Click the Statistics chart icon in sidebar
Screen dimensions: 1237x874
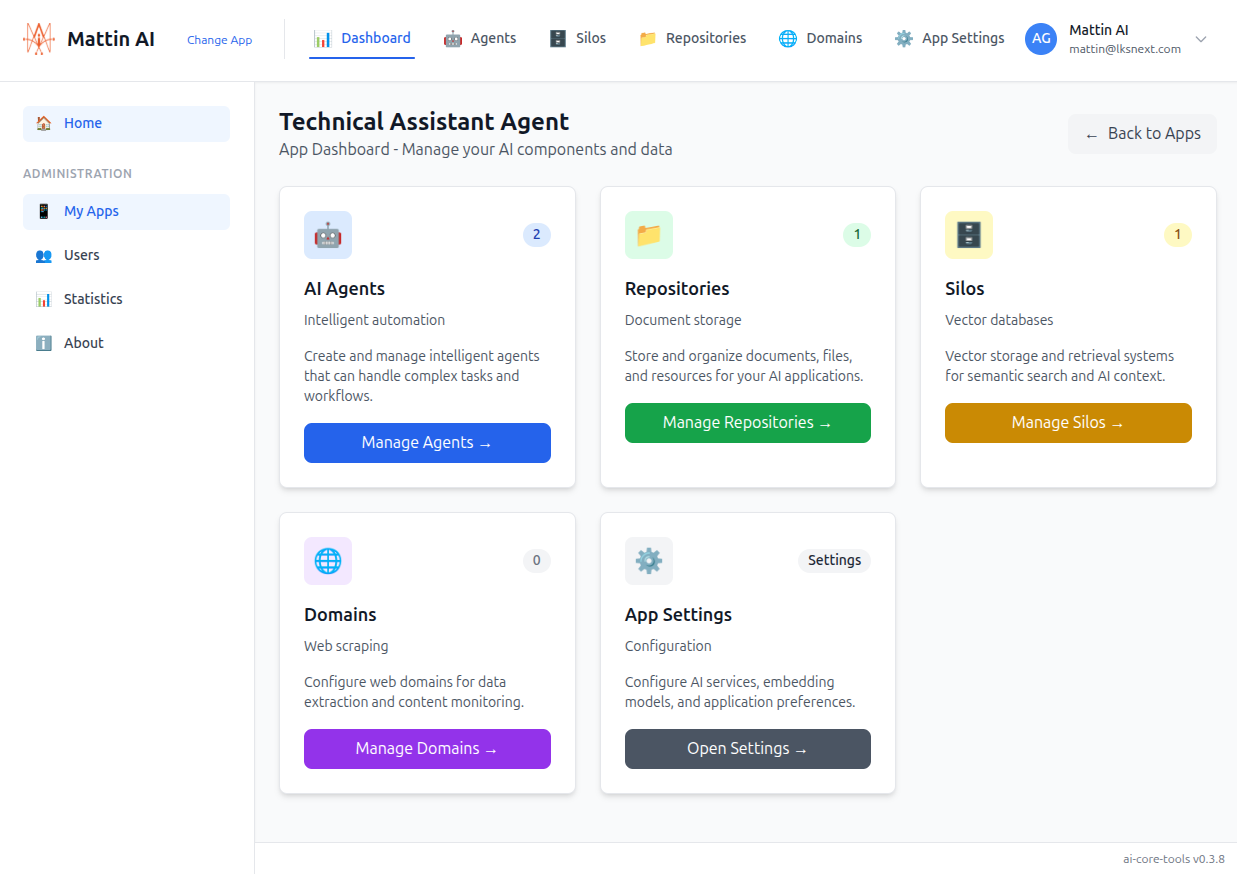pos(44,298)
